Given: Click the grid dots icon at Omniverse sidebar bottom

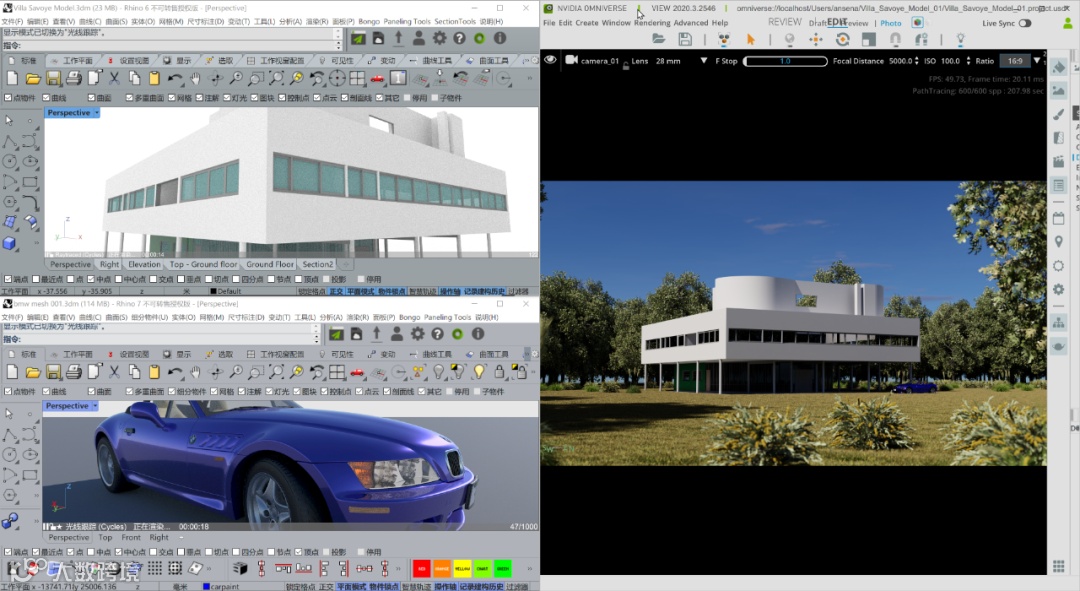Looking at the screenshot, I should click(1059, 566).
